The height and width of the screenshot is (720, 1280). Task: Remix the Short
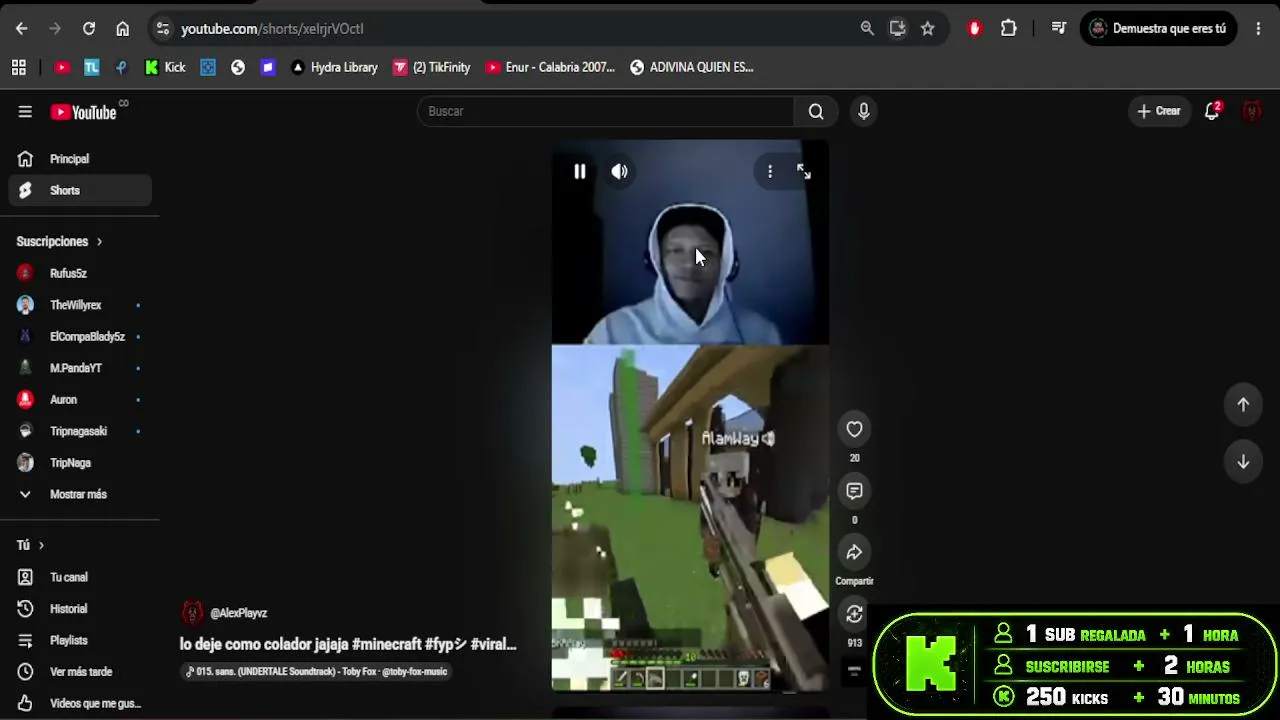point(854,614)
